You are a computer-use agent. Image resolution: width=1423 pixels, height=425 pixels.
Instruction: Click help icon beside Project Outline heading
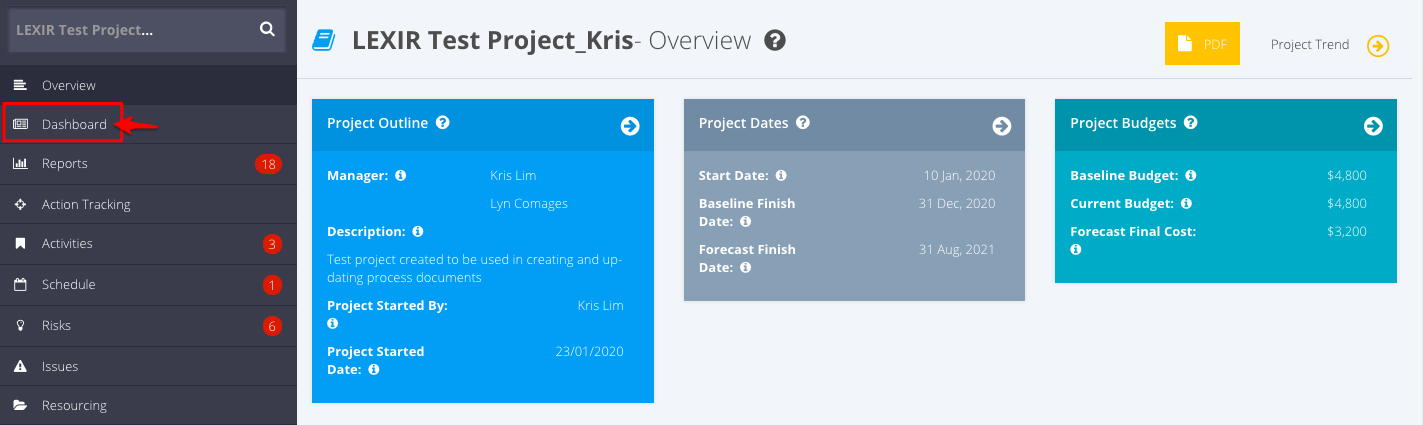[443, 123]
